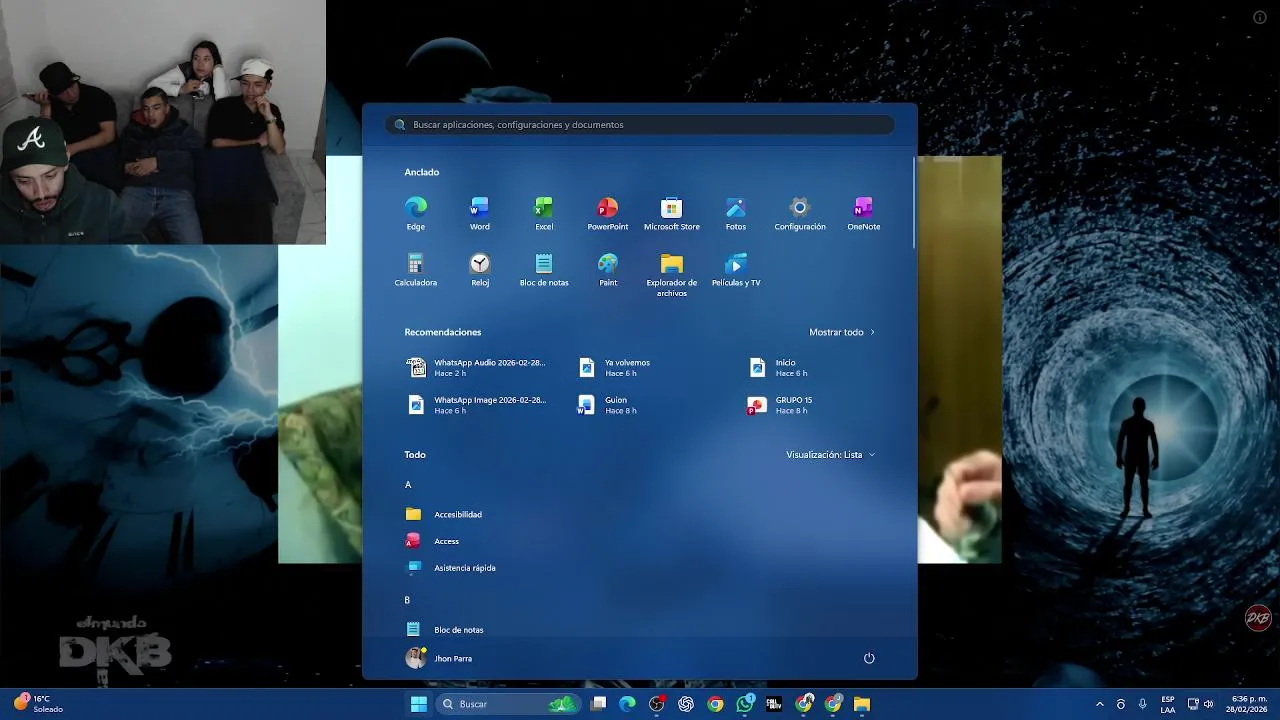Viewport: 1280px width, 720px height.
Task: Click the Start menu search field
Action: (640, 125)
